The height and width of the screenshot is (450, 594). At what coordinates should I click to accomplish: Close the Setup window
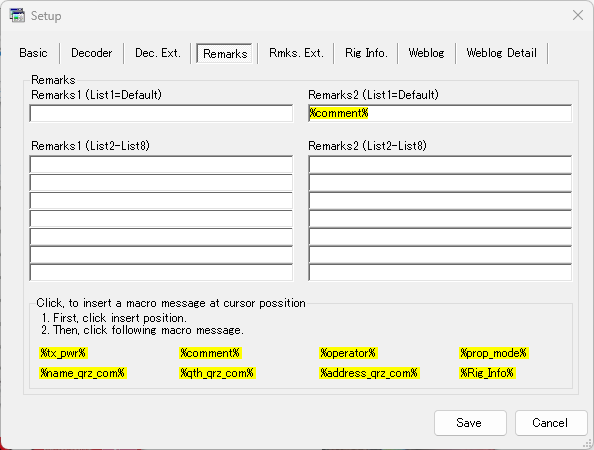tap(578, 16)
